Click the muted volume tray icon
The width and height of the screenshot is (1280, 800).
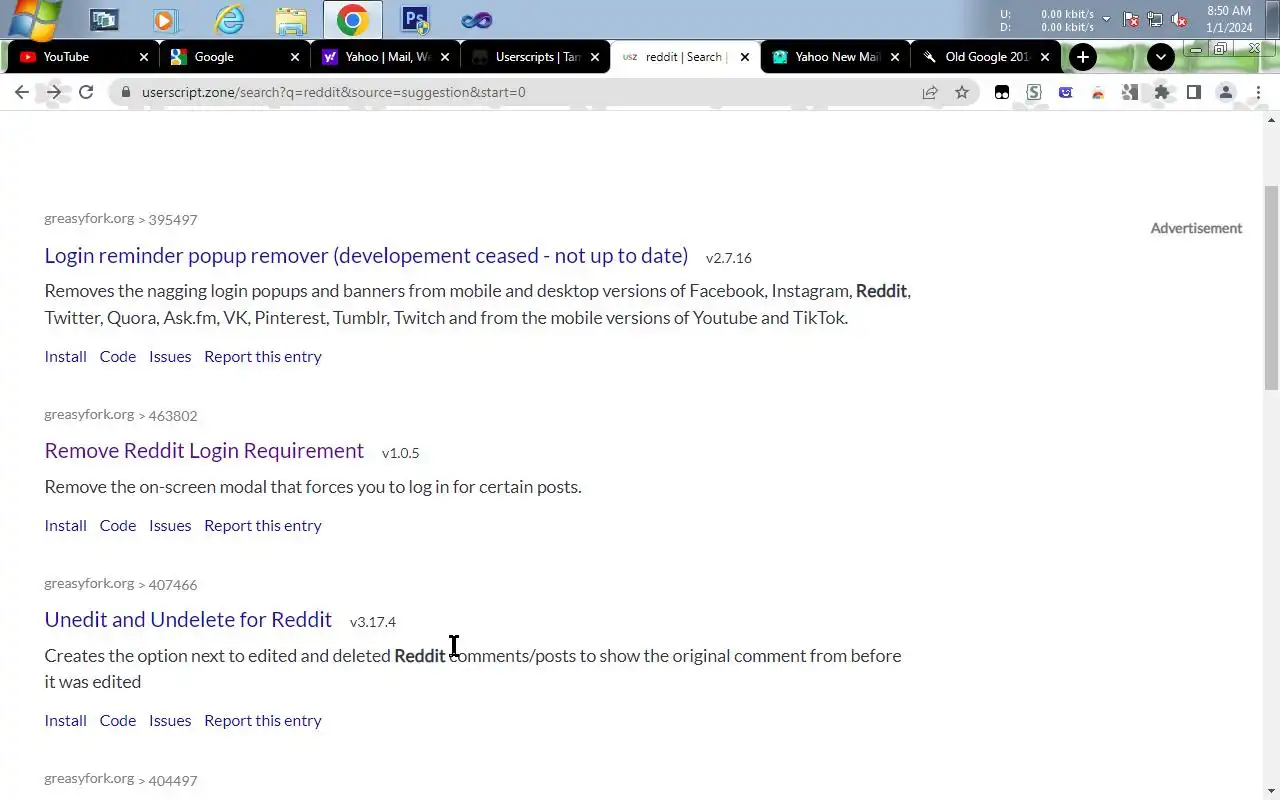point(1179,19)
